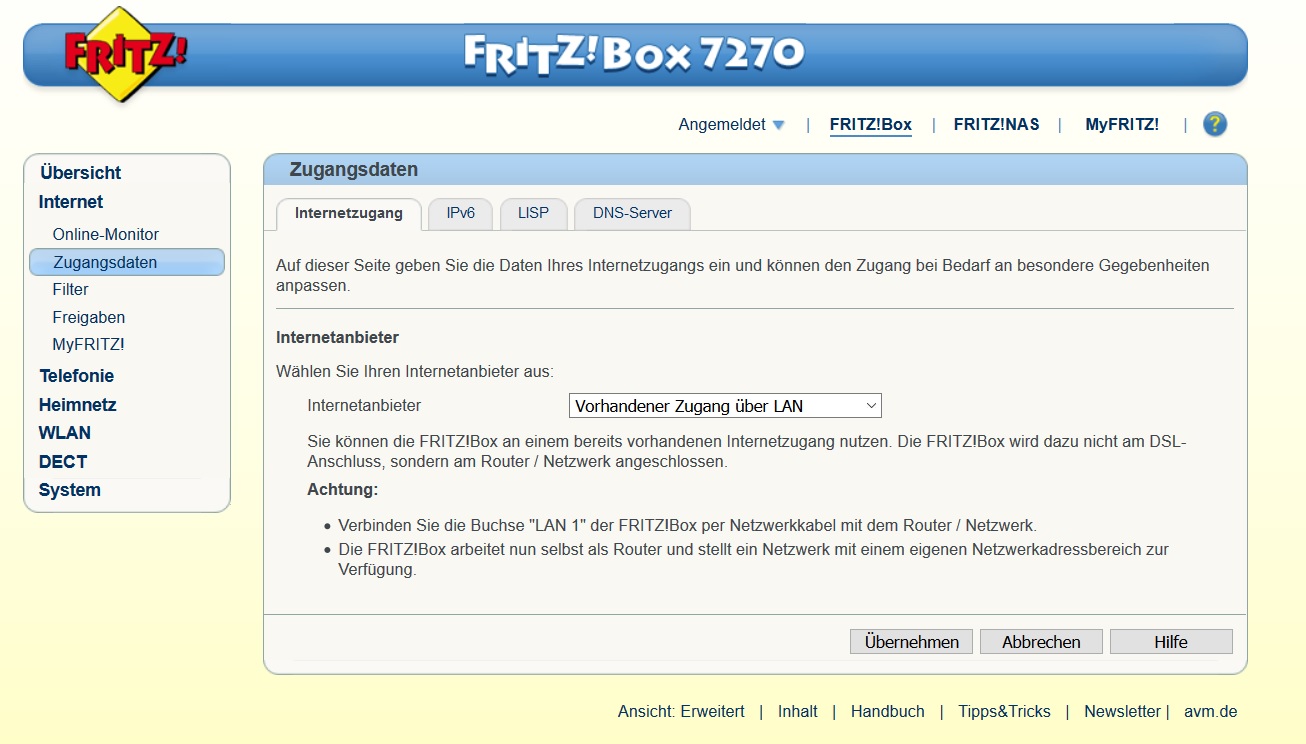
Task: Open the Newsletter footer link
Action: [x=1123, y=712]
